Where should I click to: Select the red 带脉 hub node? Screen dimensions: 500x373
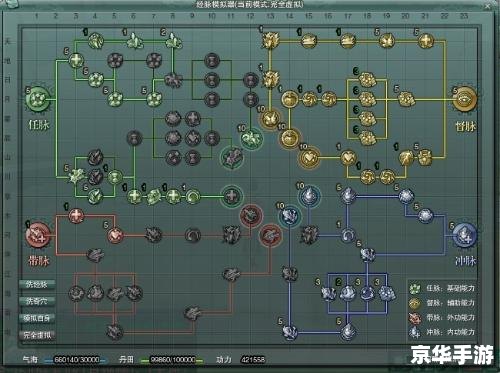click(38, 235)
